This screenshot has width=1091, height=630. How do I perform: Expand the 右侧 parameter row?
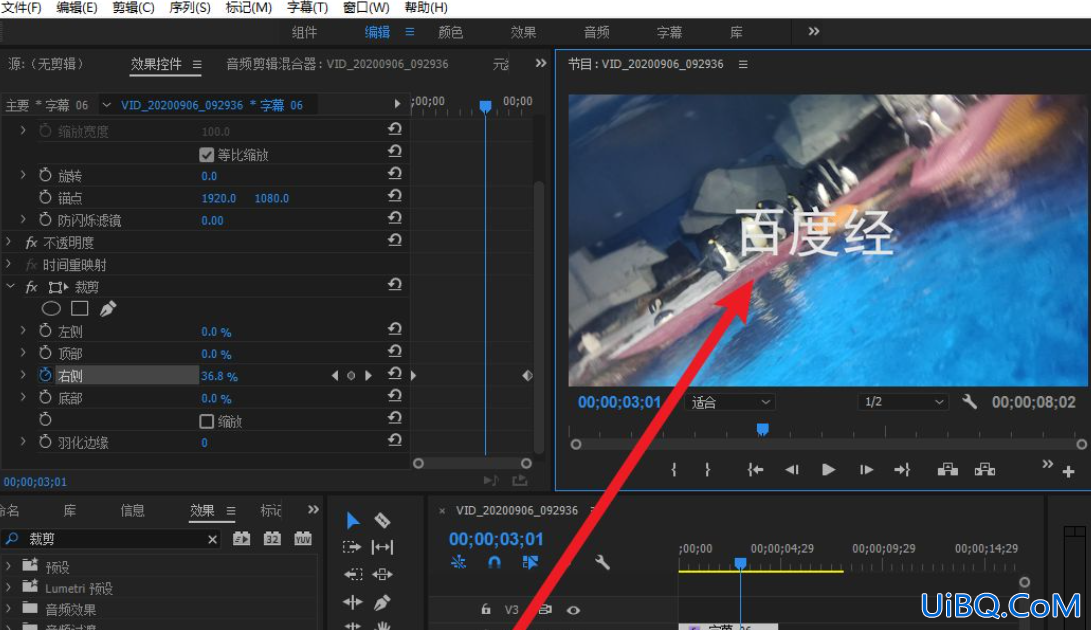[23, 375]
